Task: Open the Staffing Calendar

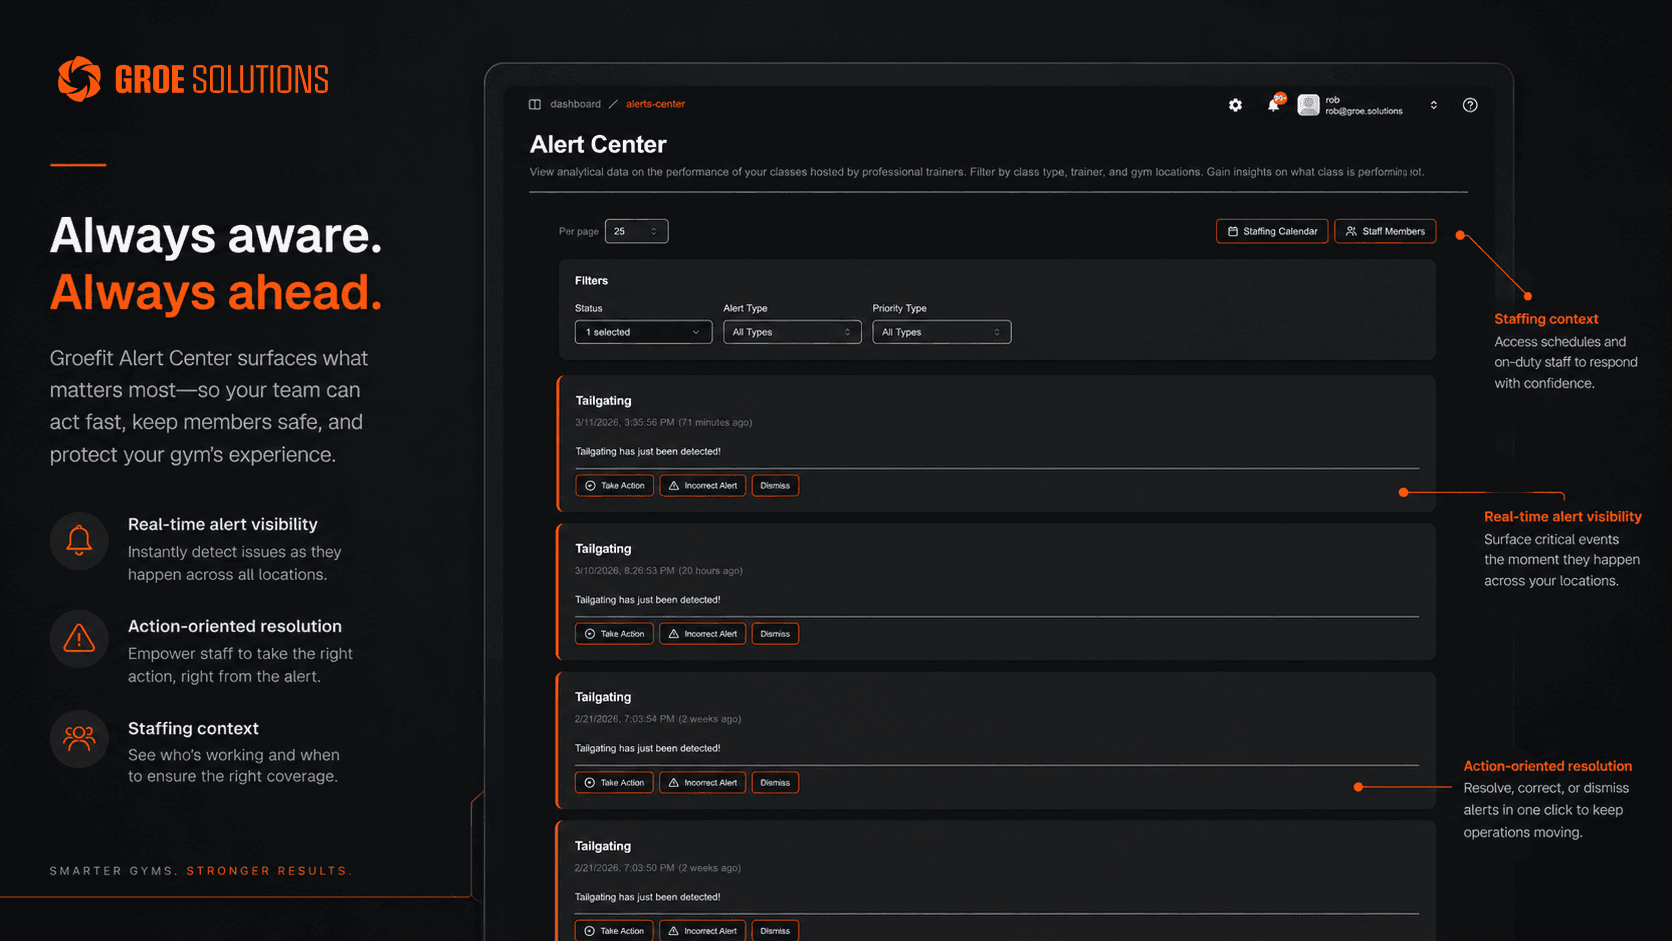Action: (1272, 231)
